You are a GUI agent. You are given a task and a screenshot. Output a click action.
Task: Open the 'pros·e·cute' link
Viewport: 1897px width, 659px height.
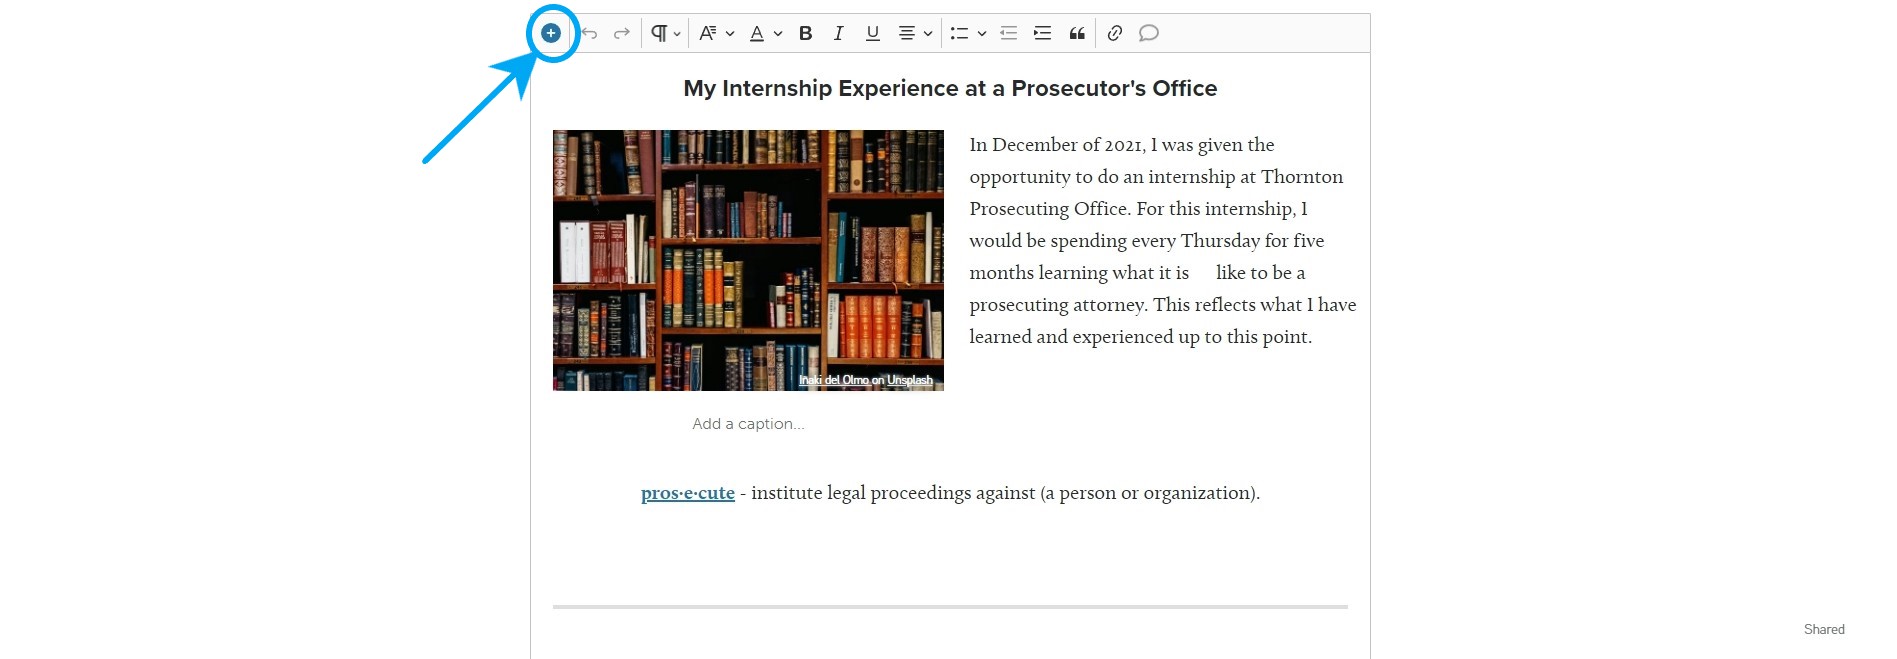pyautogui.click(x=688, y=493)
